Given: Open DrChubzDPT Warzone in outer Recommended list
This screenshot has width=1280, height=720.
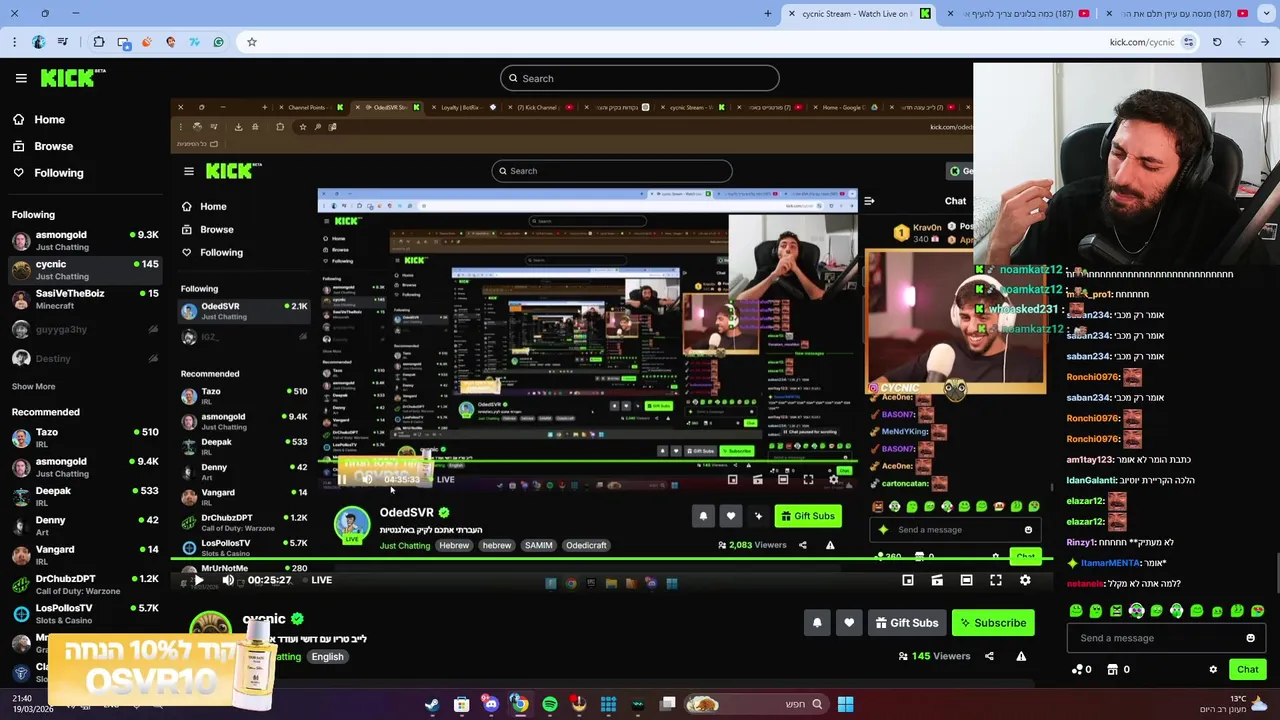Looking at the screenshot, I should click(85, 584).
